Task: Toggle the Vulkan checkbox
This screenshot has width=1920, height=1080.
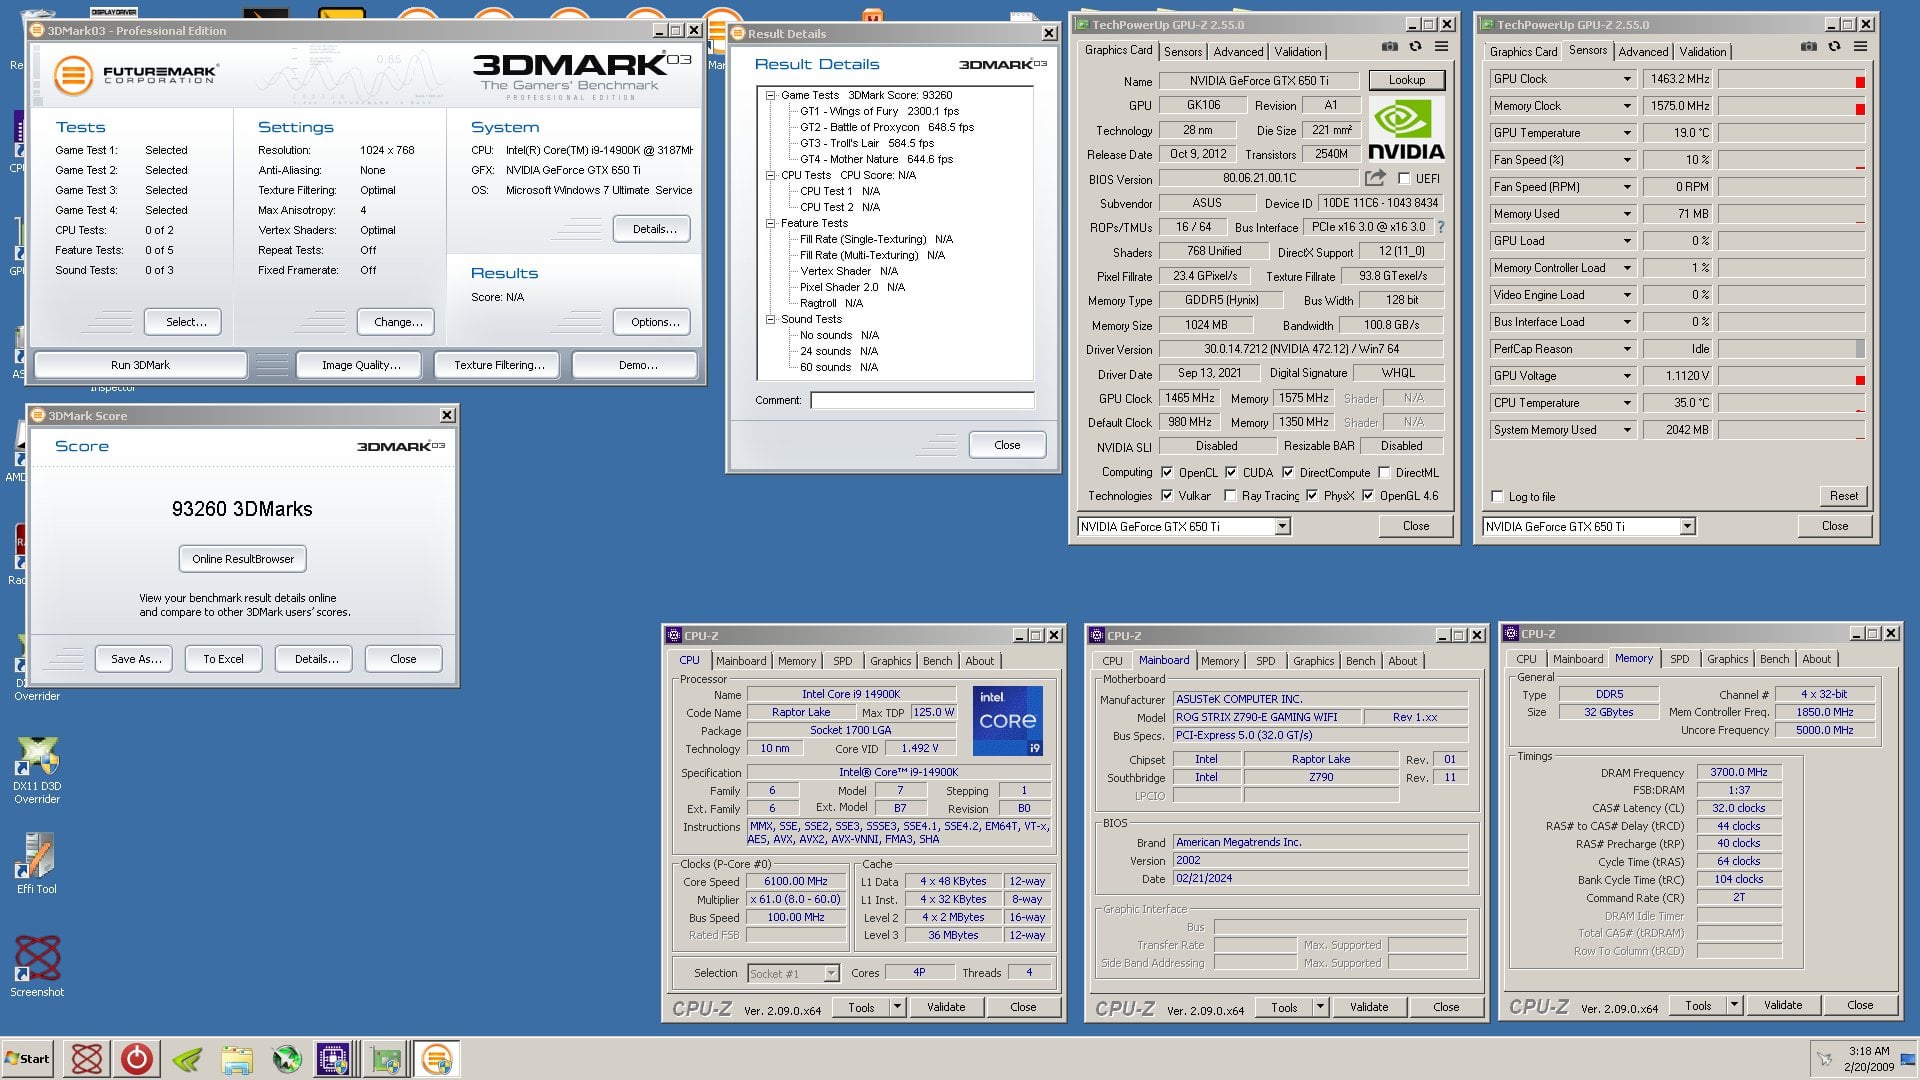Action: 1167,495
